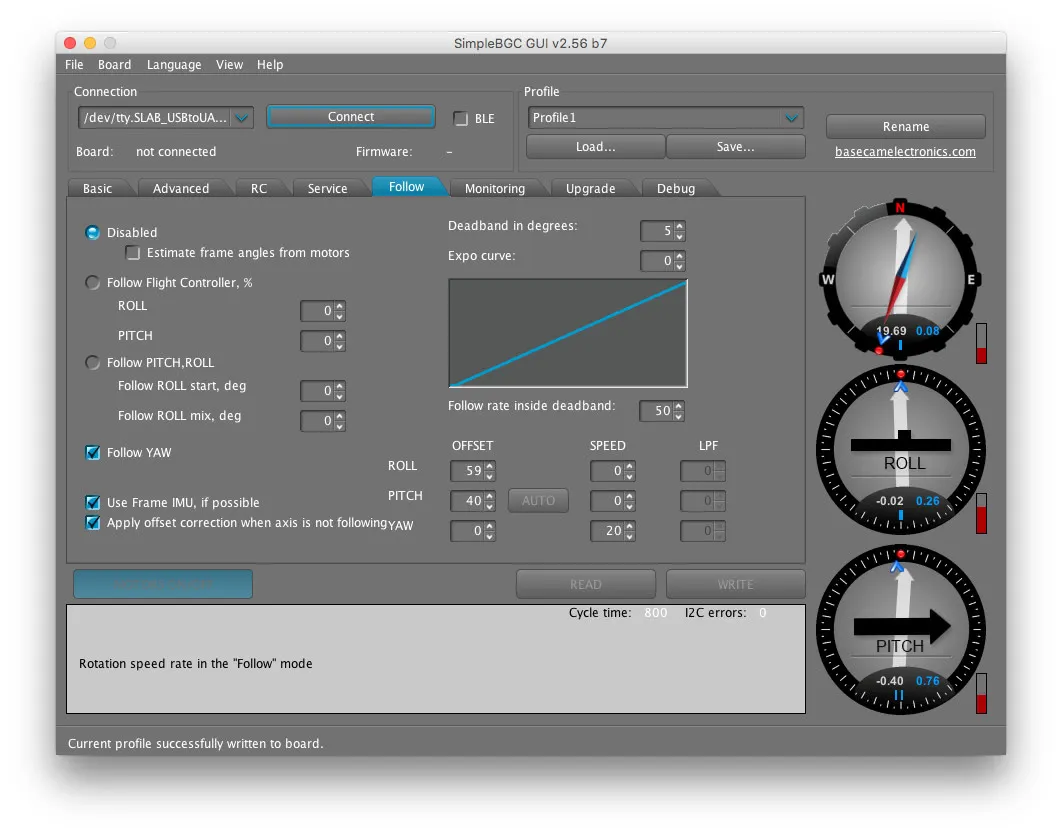This screenshot has height=835, width=1062.
Task: Switch to the Monitoring tab
Action: pos(495,188)
